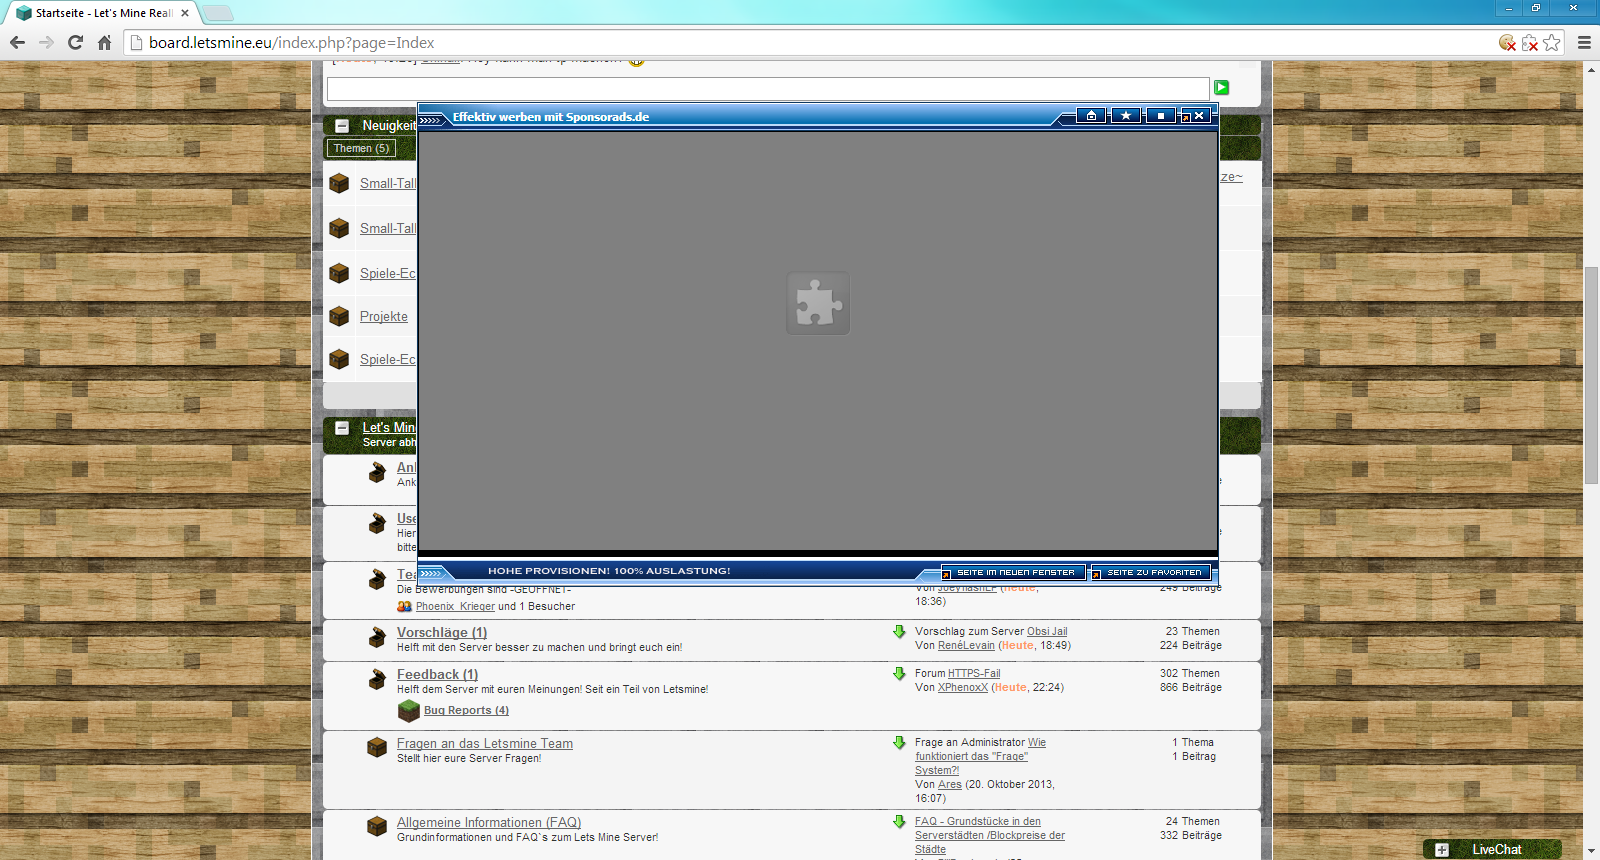1600x860 pixels.
Task: Expand the LiveChat panel
Action: [x=1442, y=849]
